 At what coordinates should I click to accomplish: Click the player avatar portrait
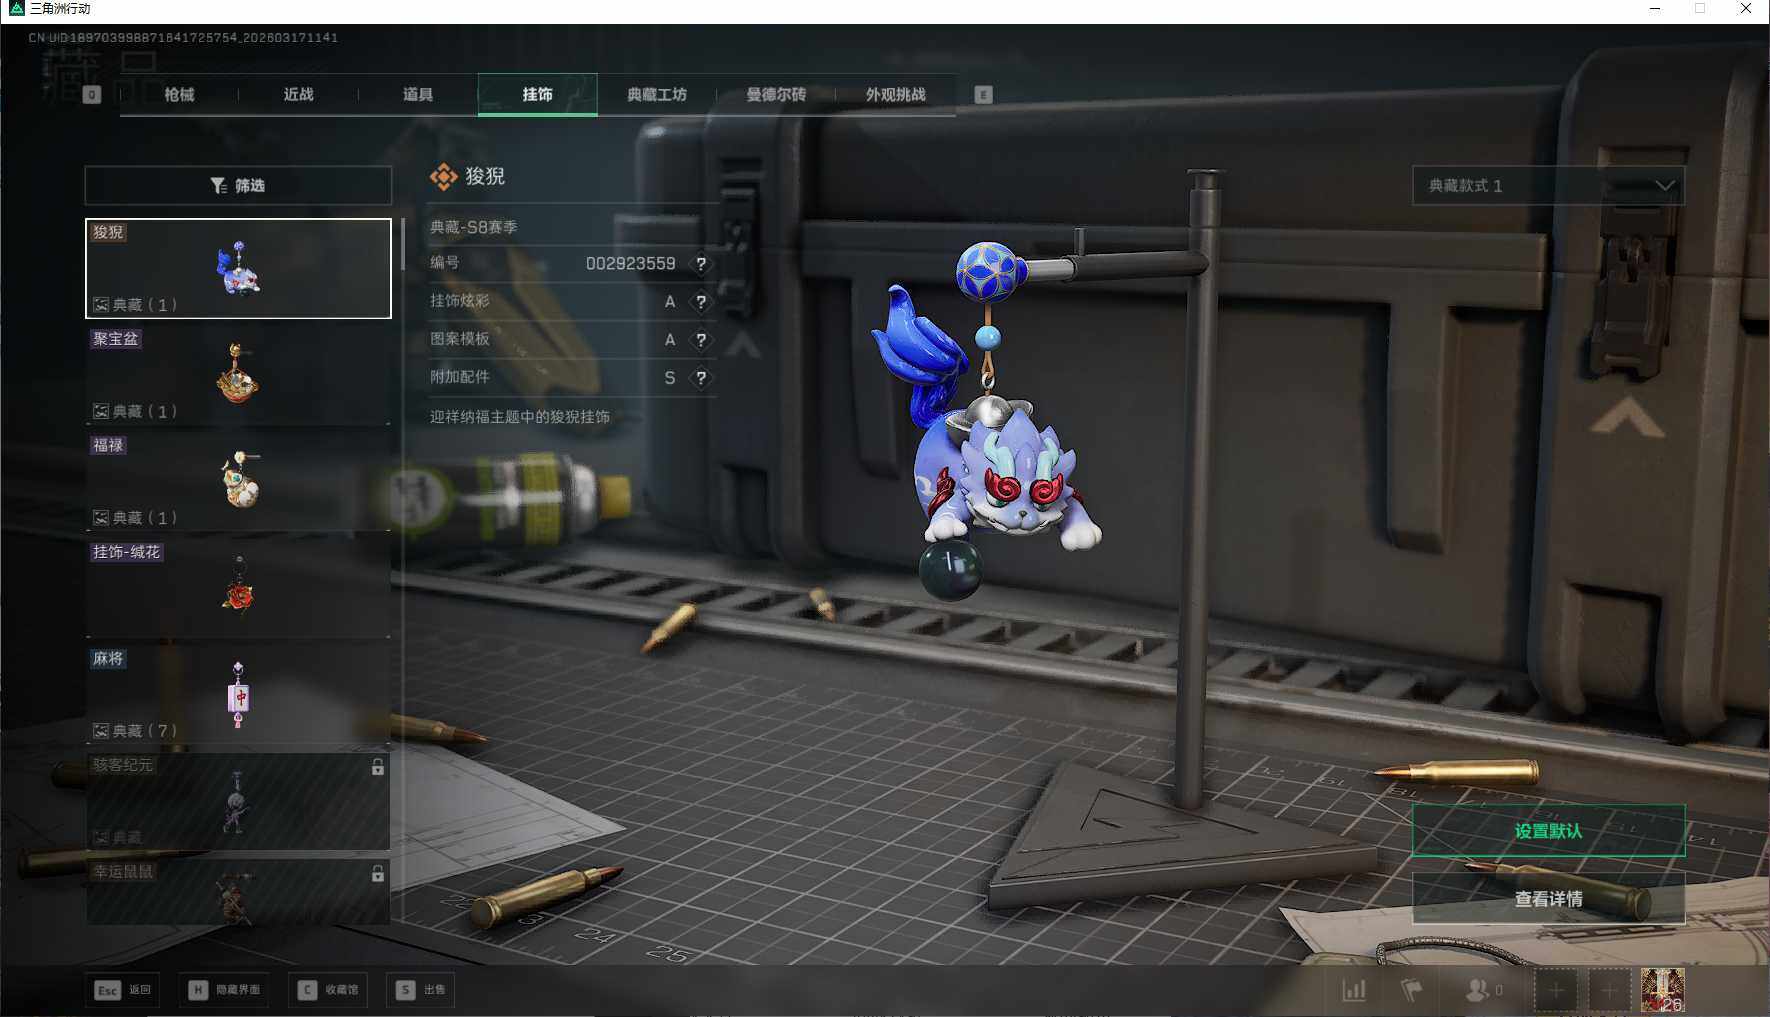pyautogui.click(x=1662, y=990)
